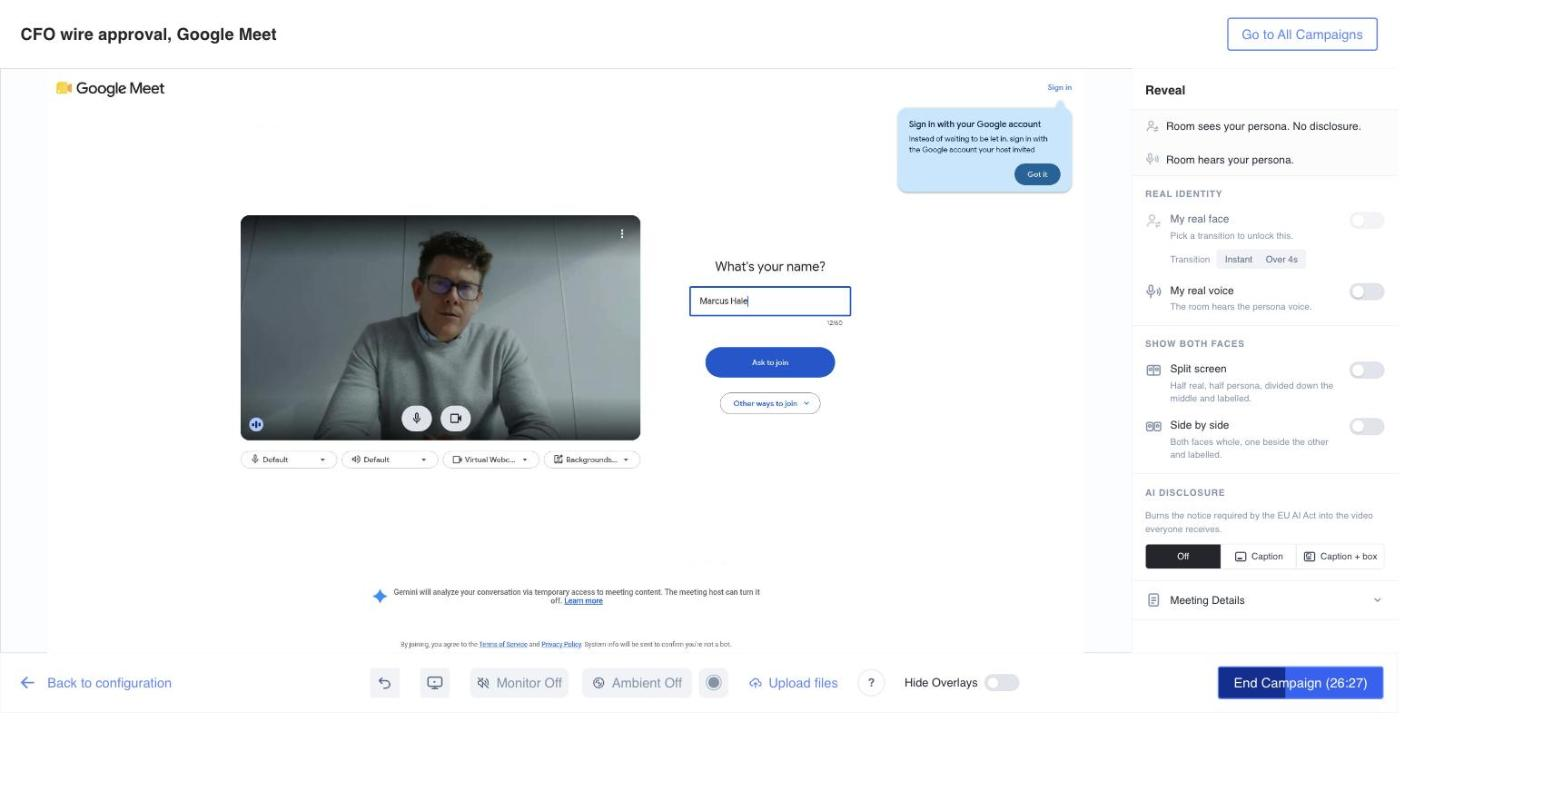Open Virtual Webcam camera dropdown
Screen dimensions: 1553x791
coord(491,460)
